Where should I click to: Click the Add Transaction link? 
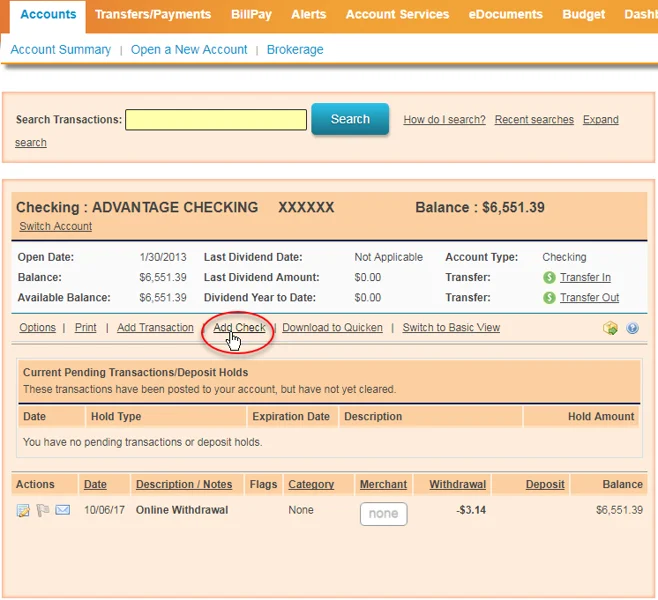click(x=155, y=327)
